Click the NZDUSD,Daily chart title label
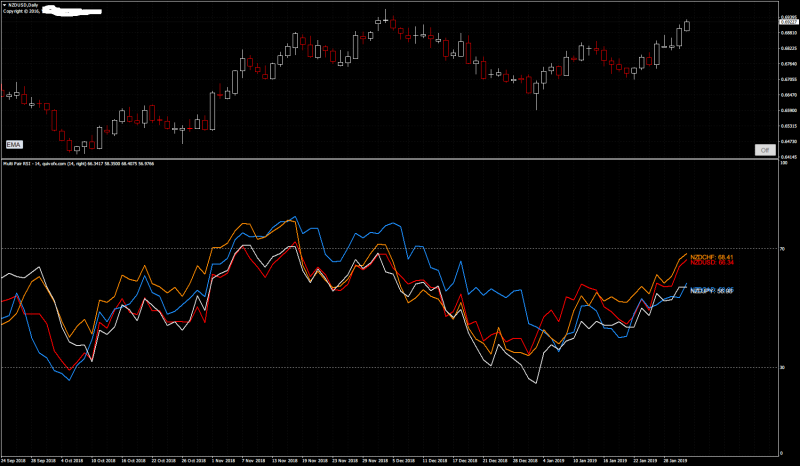 pos(23,5)
